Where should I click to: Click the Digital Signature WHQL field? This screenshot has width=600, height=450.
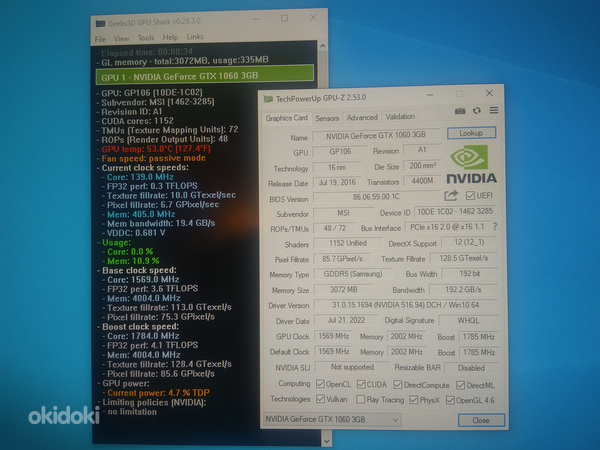pos(468,321)
